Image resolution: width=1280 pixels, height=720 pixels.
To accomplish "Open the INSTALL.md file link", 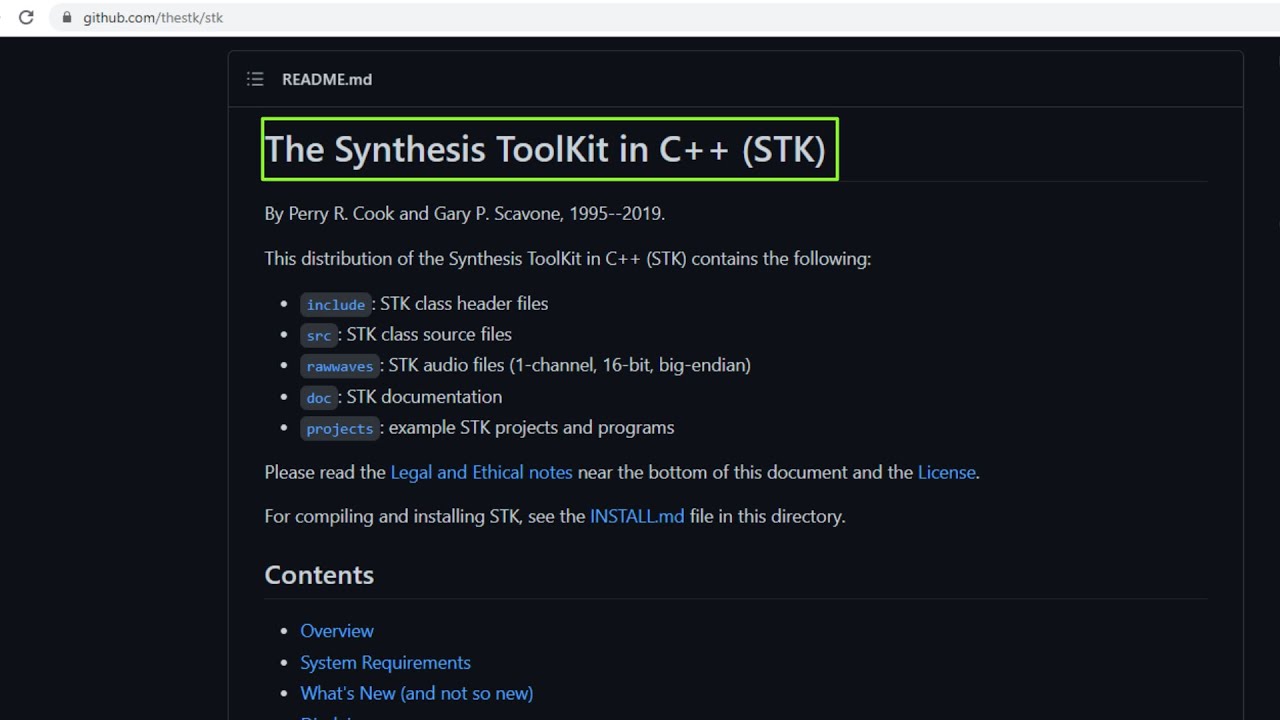I will point(637,516).
